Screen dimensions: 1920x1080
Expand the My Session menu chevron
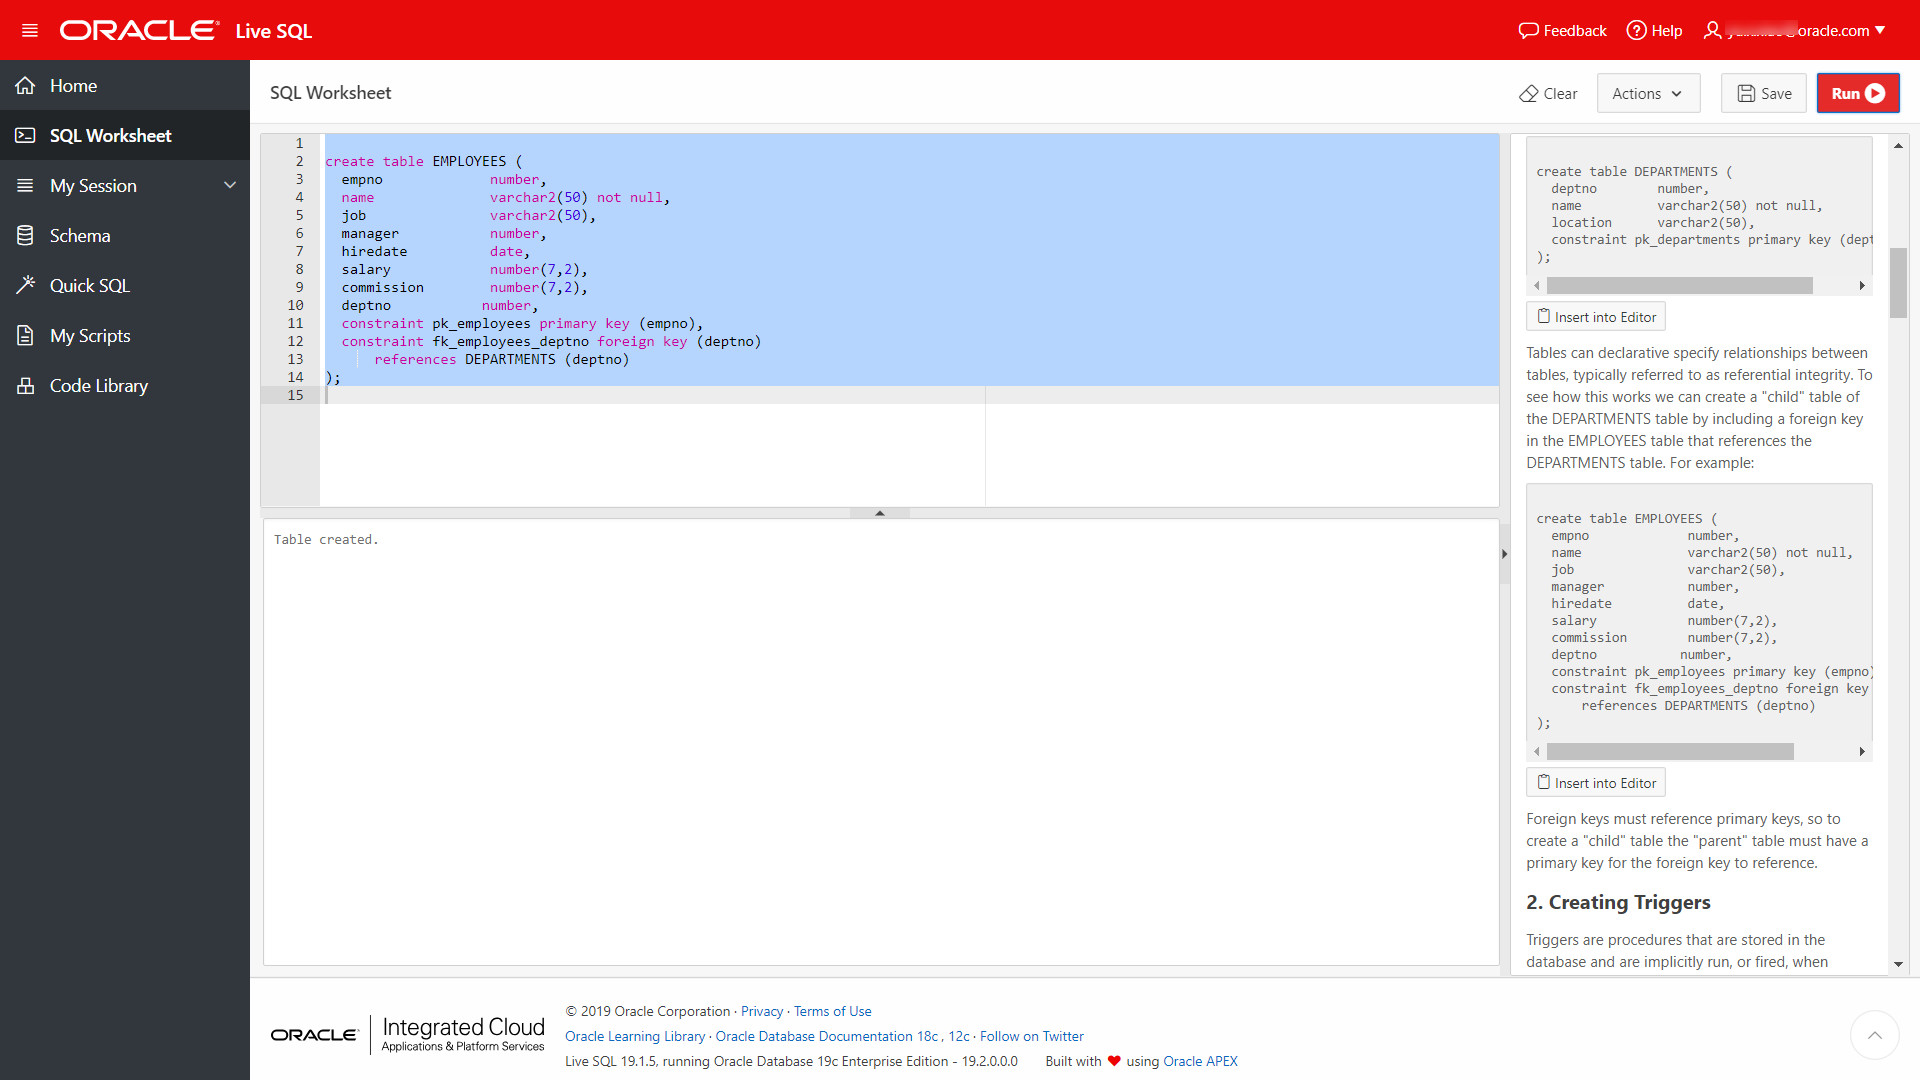[x=230, y=186]
